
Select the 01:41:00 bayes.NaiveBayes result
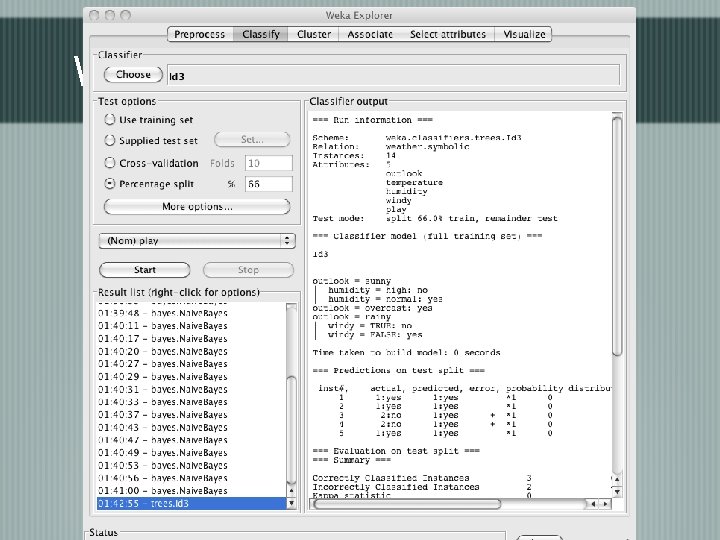click(160, 491)
